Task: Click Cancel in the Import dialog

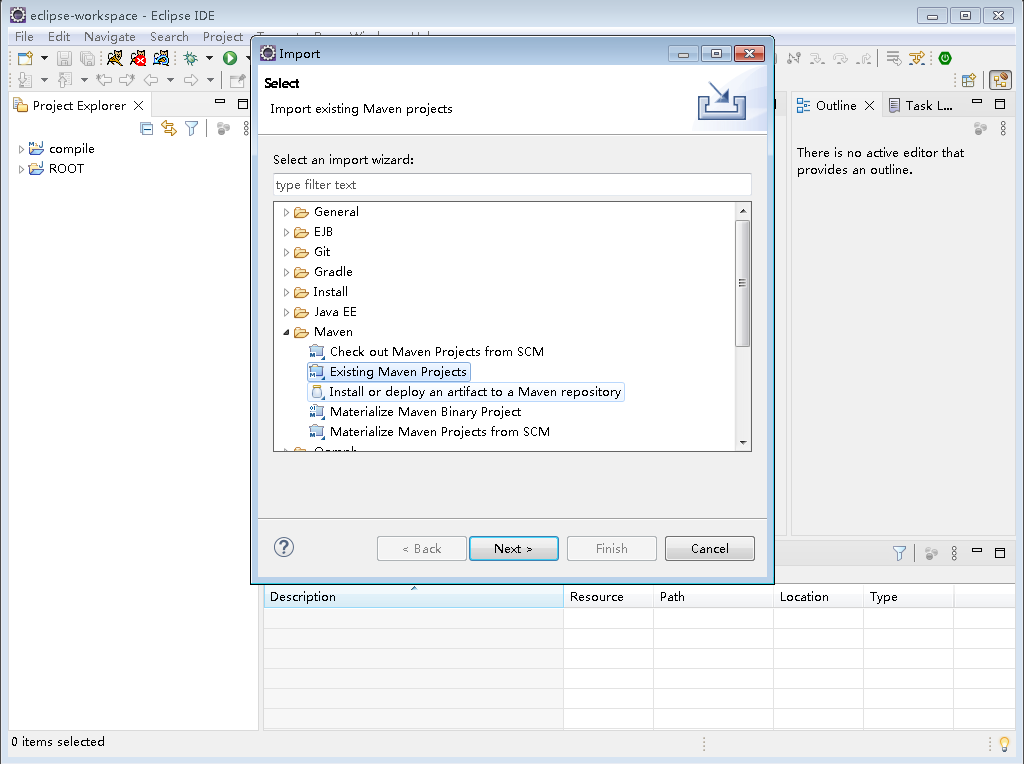Action: pyautogui.click(x=710, y=549)
